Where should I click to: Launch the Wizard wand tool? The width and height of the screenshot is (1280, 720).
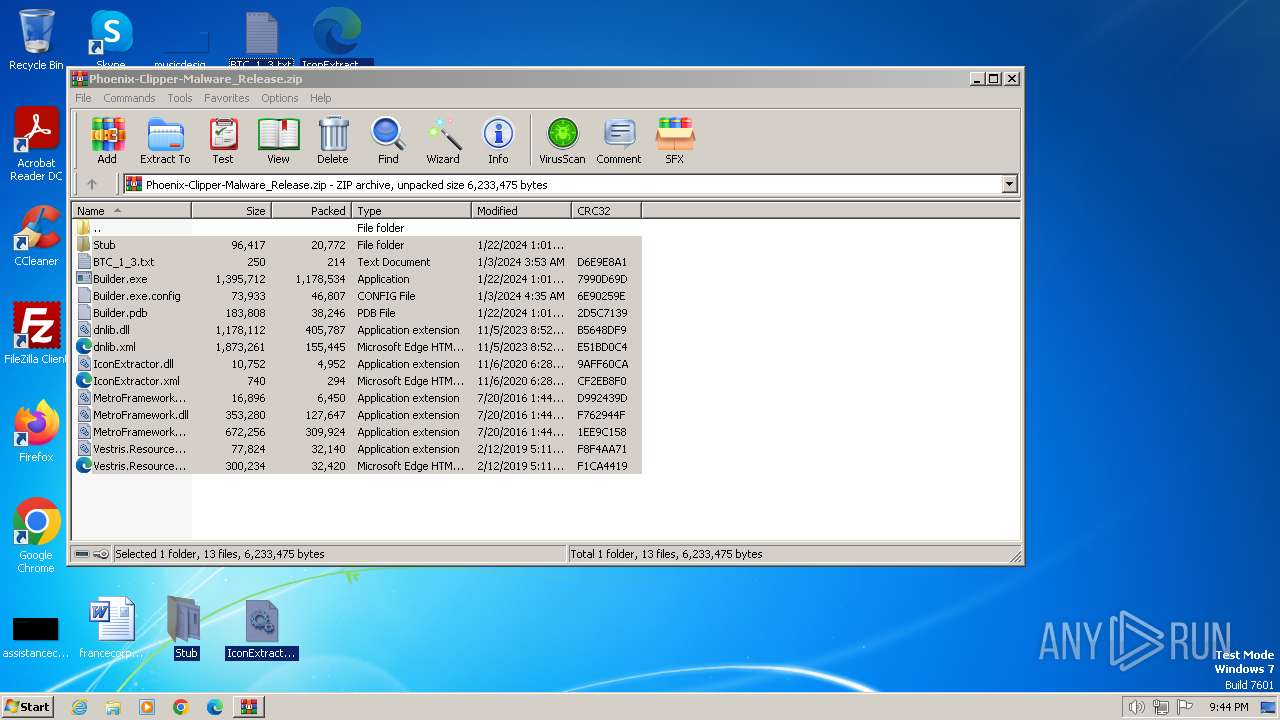click(443, 141)
